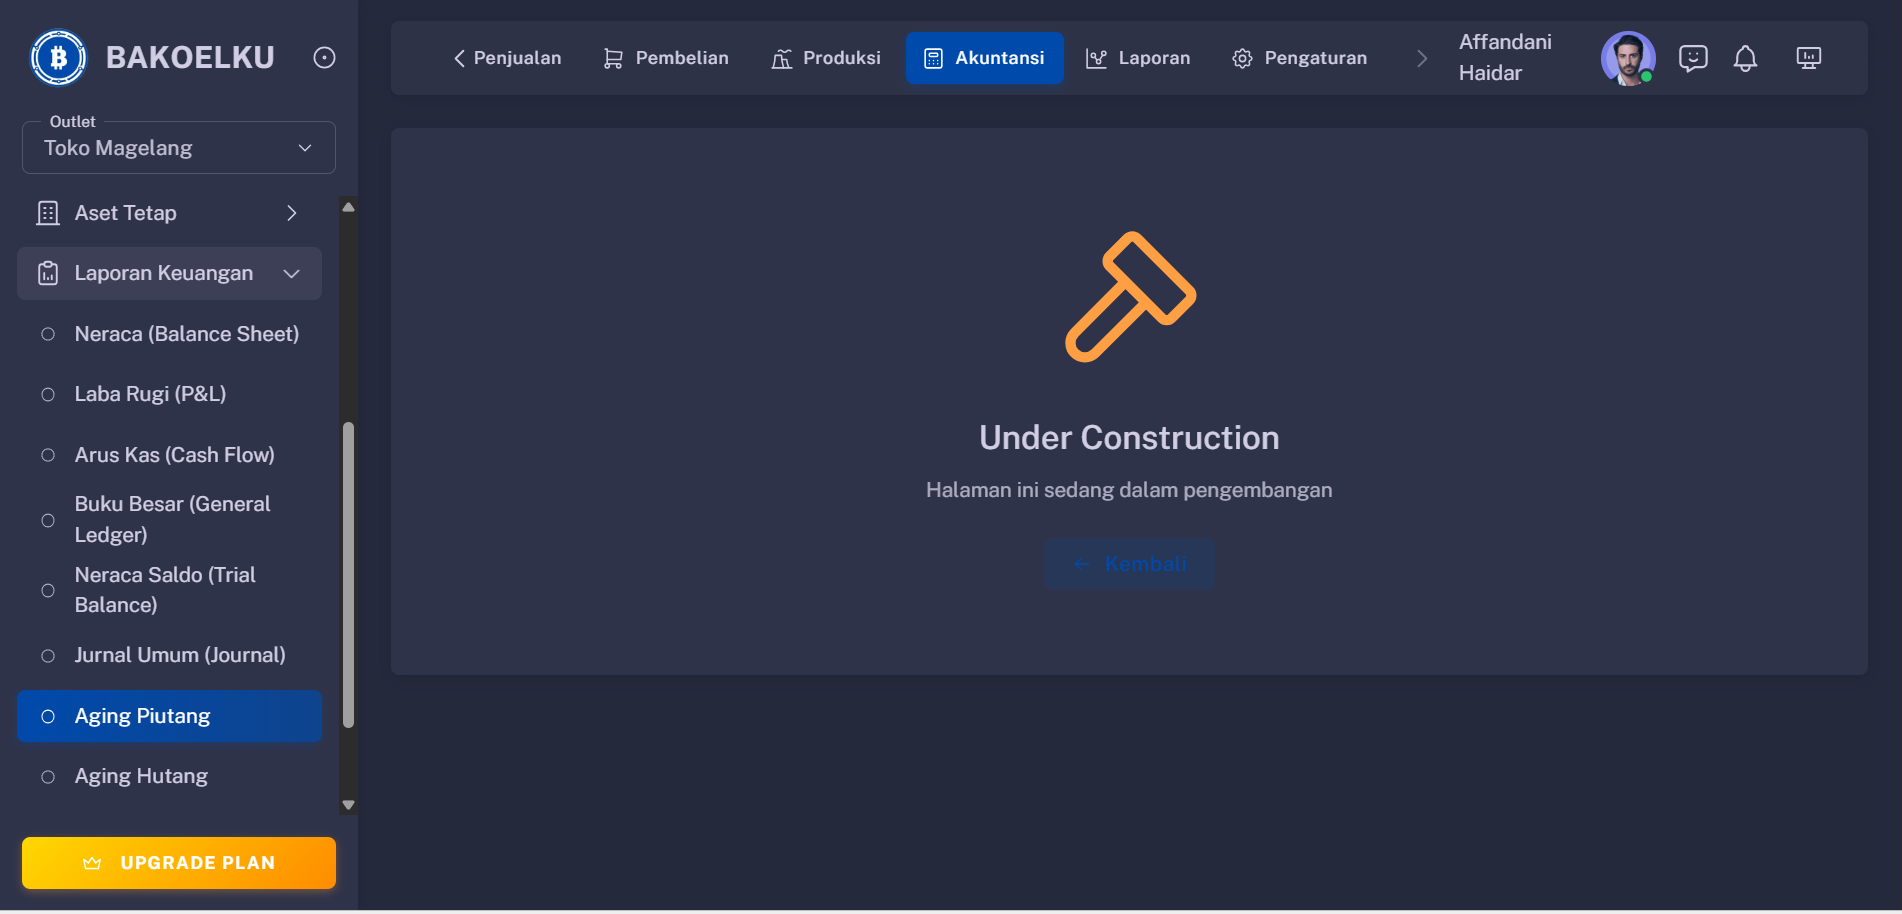Collapse the Laporan Keuangan section chevron
Screen dimensions: 1902x914
pos(292,273)
